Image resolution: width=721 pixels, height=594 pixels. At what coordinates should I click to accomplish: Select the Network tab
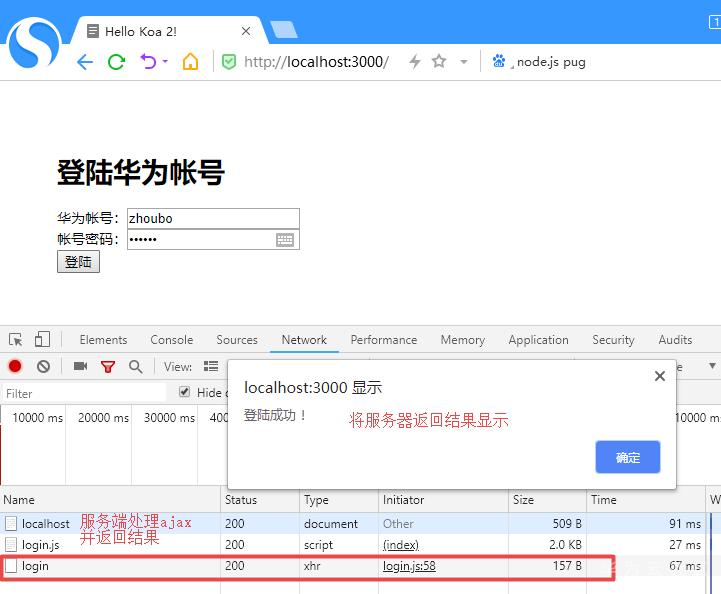[304, 340]
